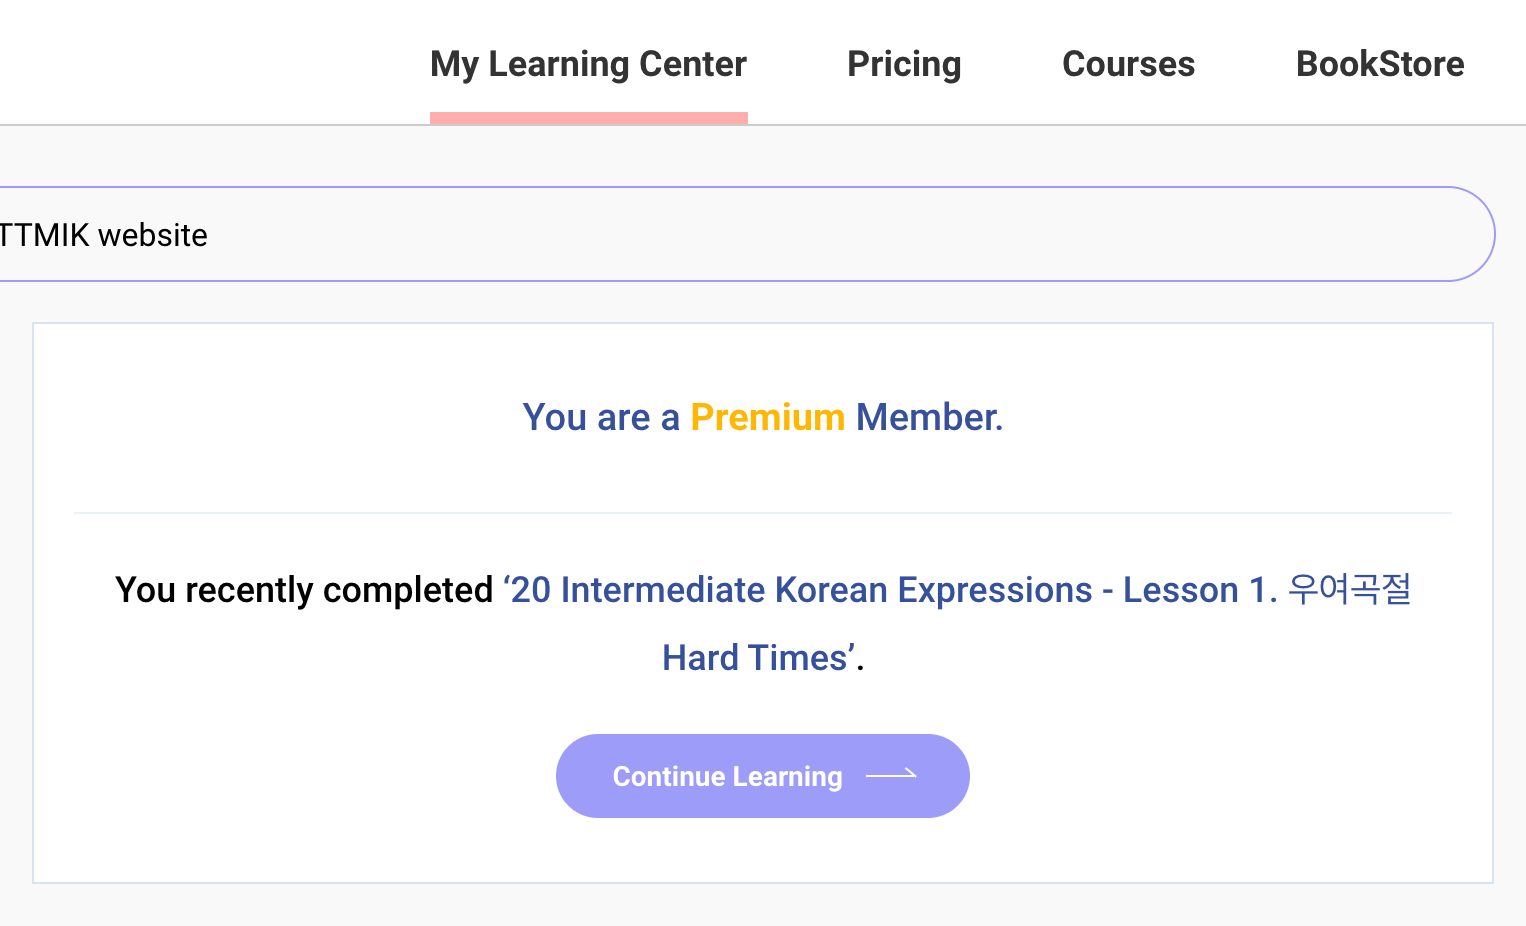The height and width of the screenshot is (926, 1526).
Task: Click the 'You recently completed' text
Action: [x=304, y=590]
